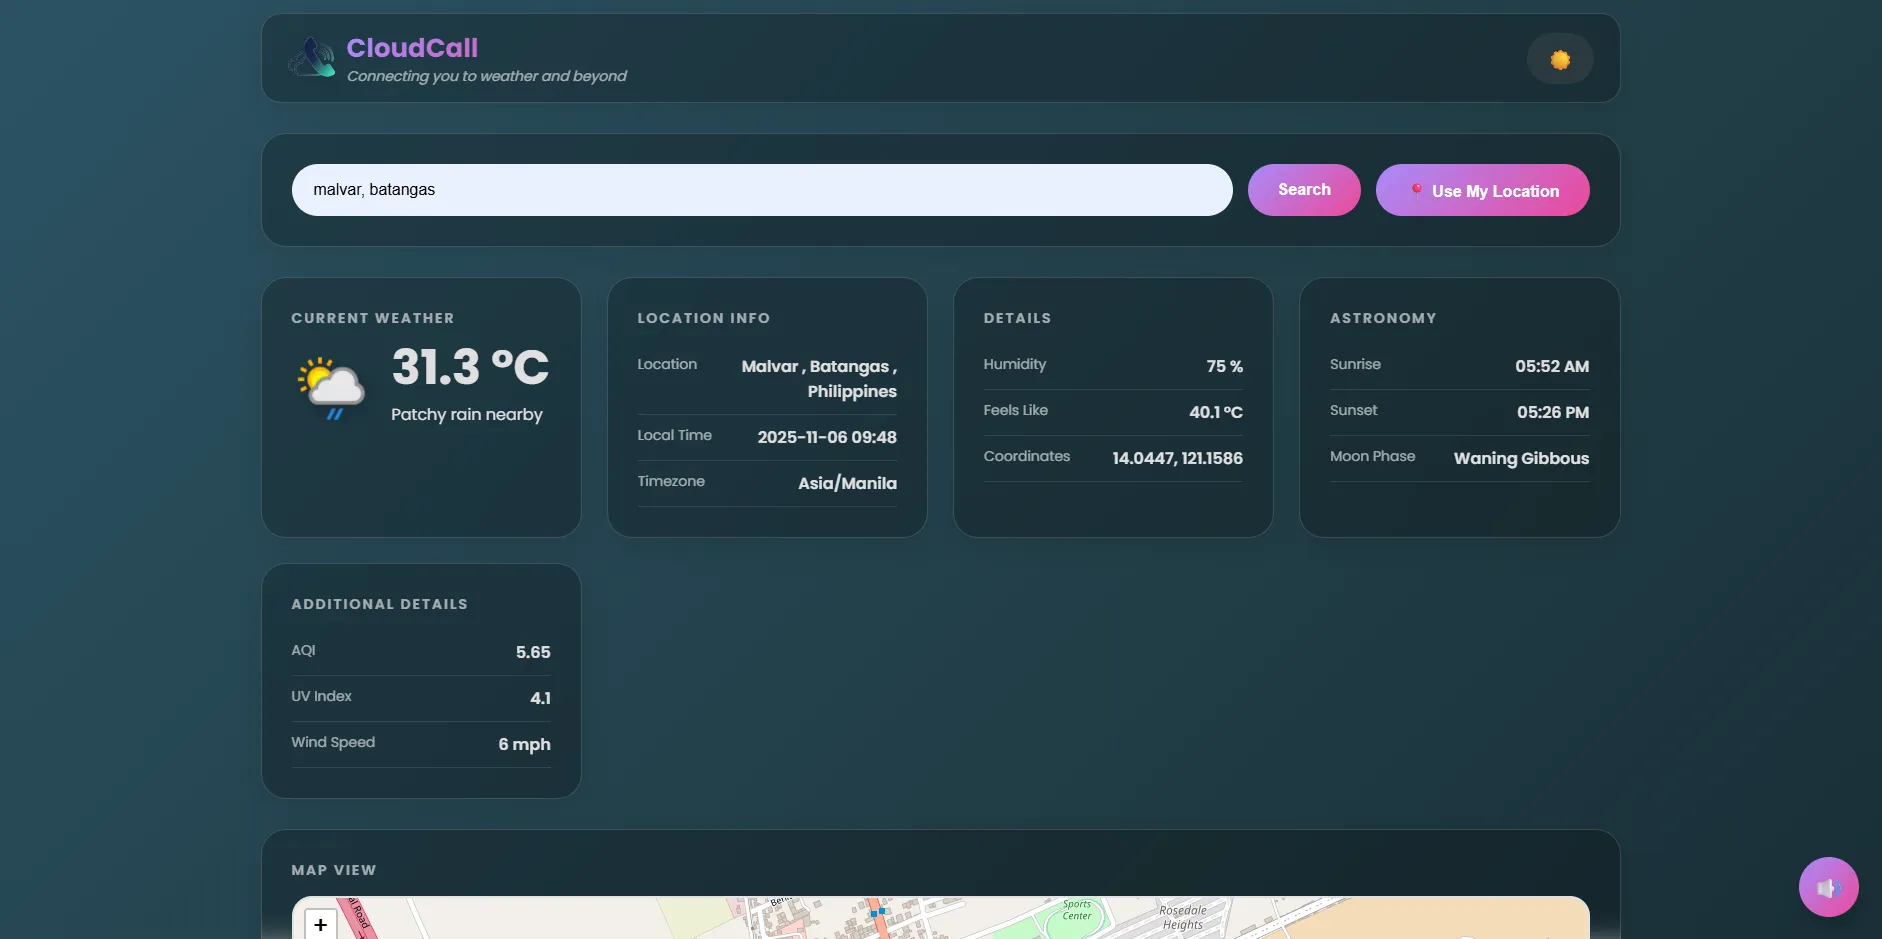Click the Use My Location button
The image size is (1882, 939).
click(x=1482, y=190)
